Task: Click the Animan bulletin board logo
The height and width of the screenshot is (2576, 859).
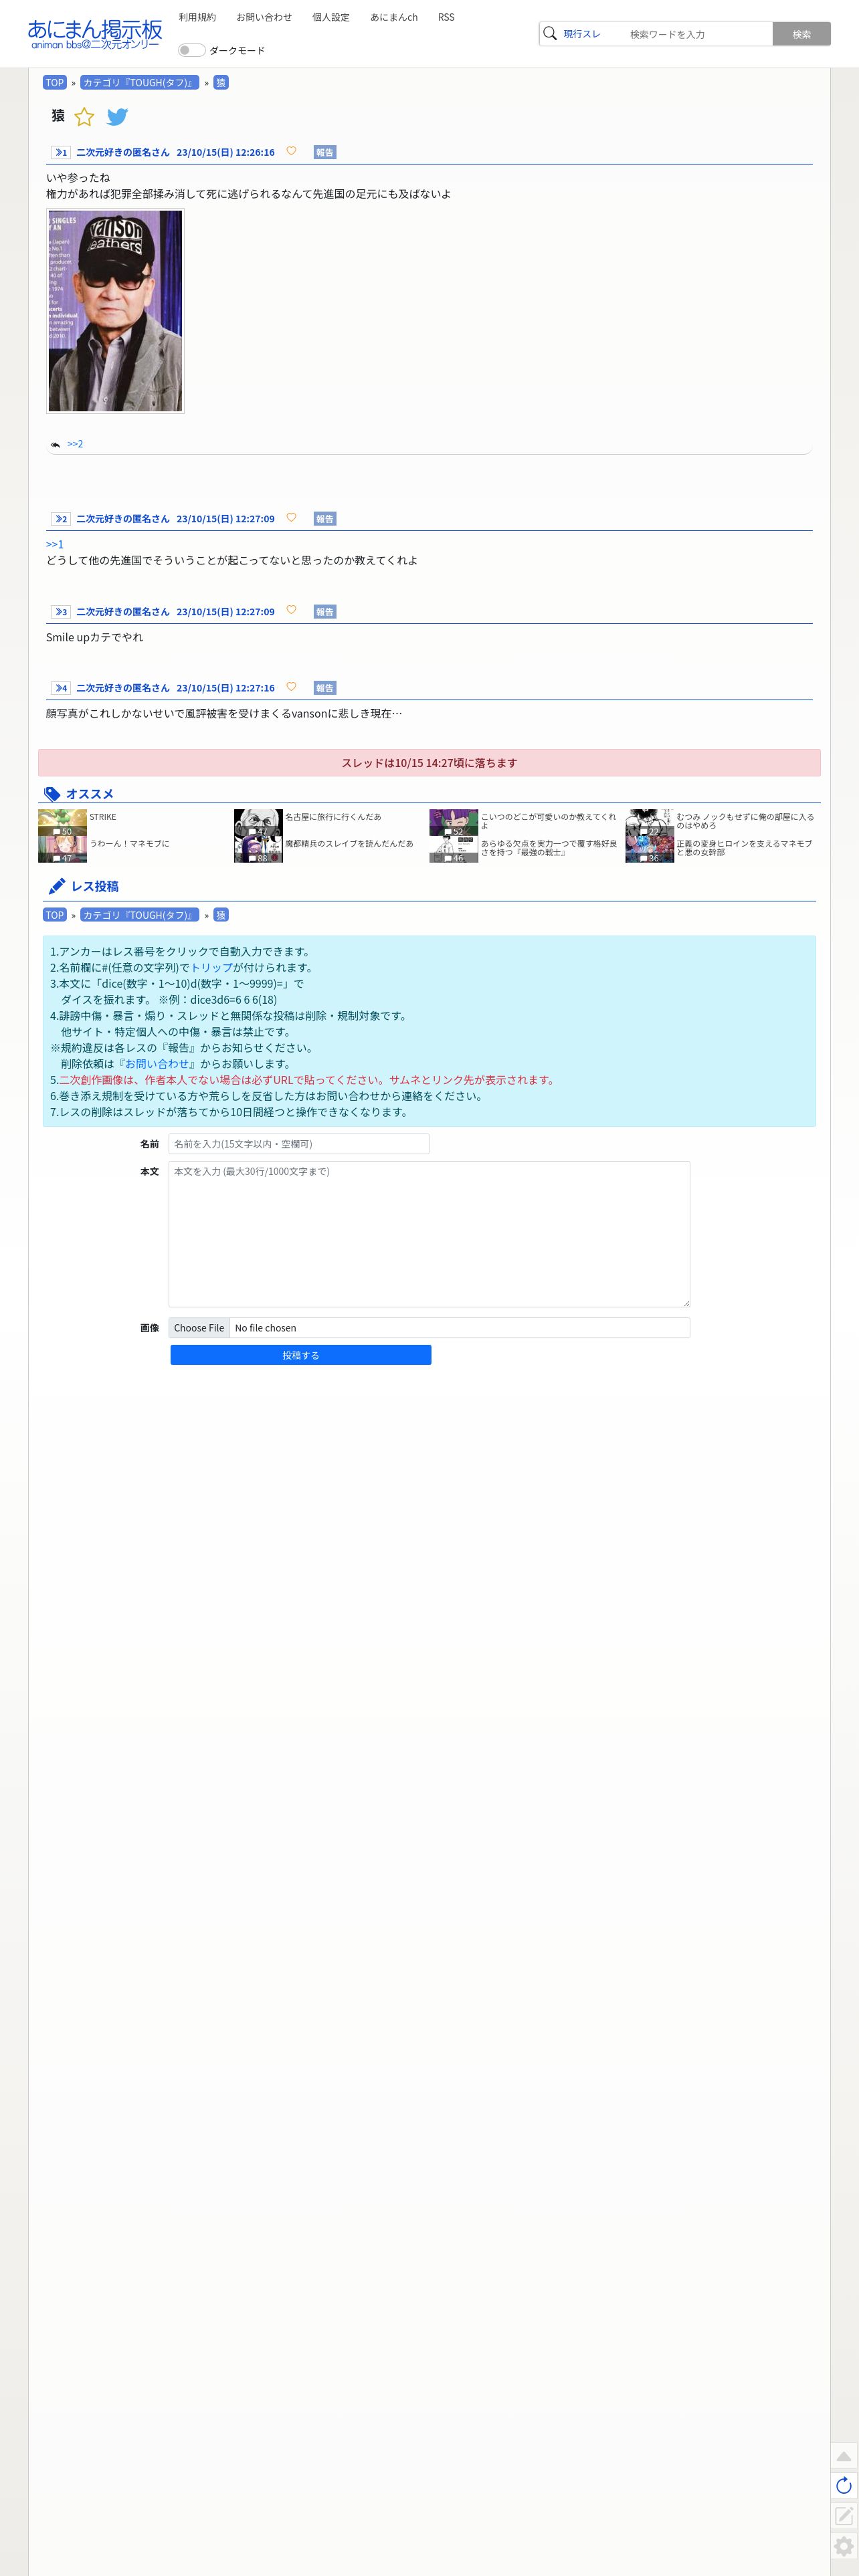Action: (94, 34)
